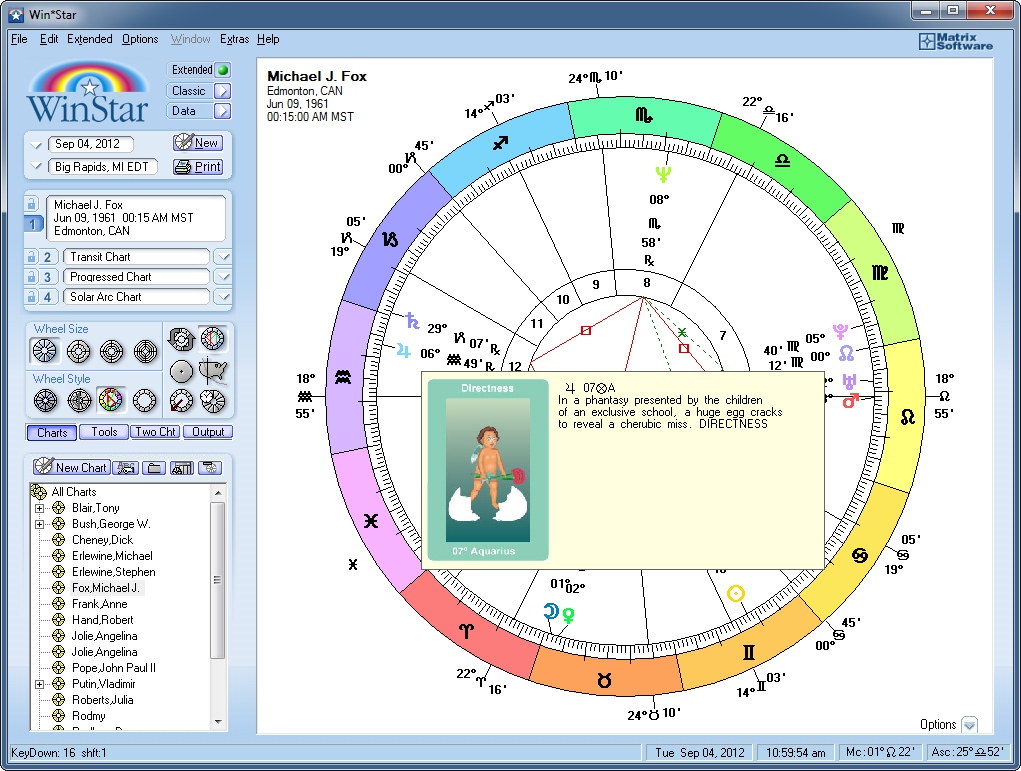Select the two-ring Wheel Size icon
Screen dimensions: 1021x771
(79, 352)
